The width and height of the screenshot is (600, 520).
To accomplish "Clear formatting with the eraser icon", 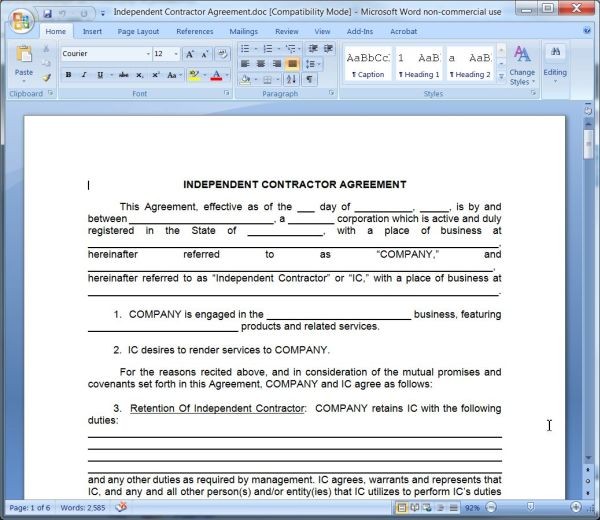I will [x=222, y=54].
